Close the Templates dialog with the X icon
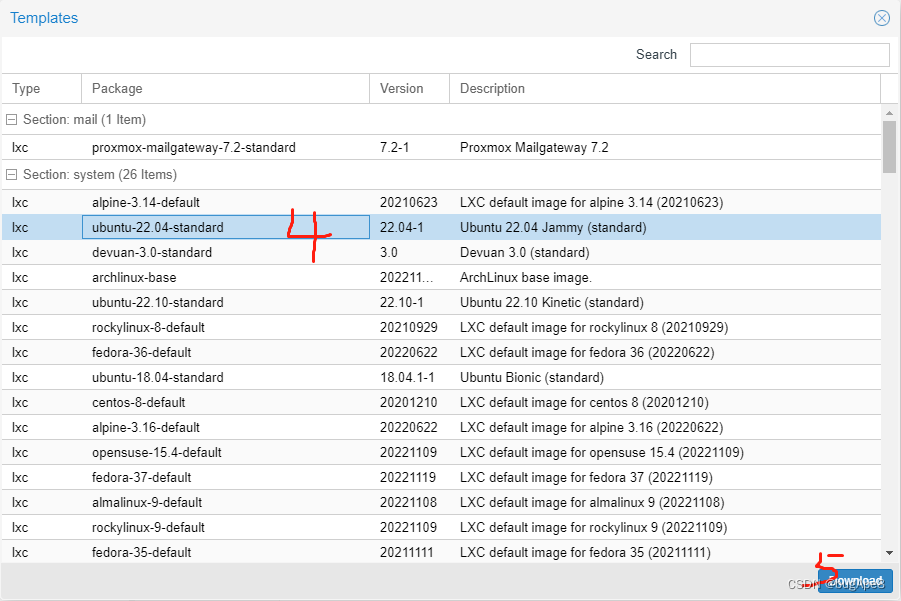Image resolution: width=901 pixels, height=601 pixels. pos(881,18)
